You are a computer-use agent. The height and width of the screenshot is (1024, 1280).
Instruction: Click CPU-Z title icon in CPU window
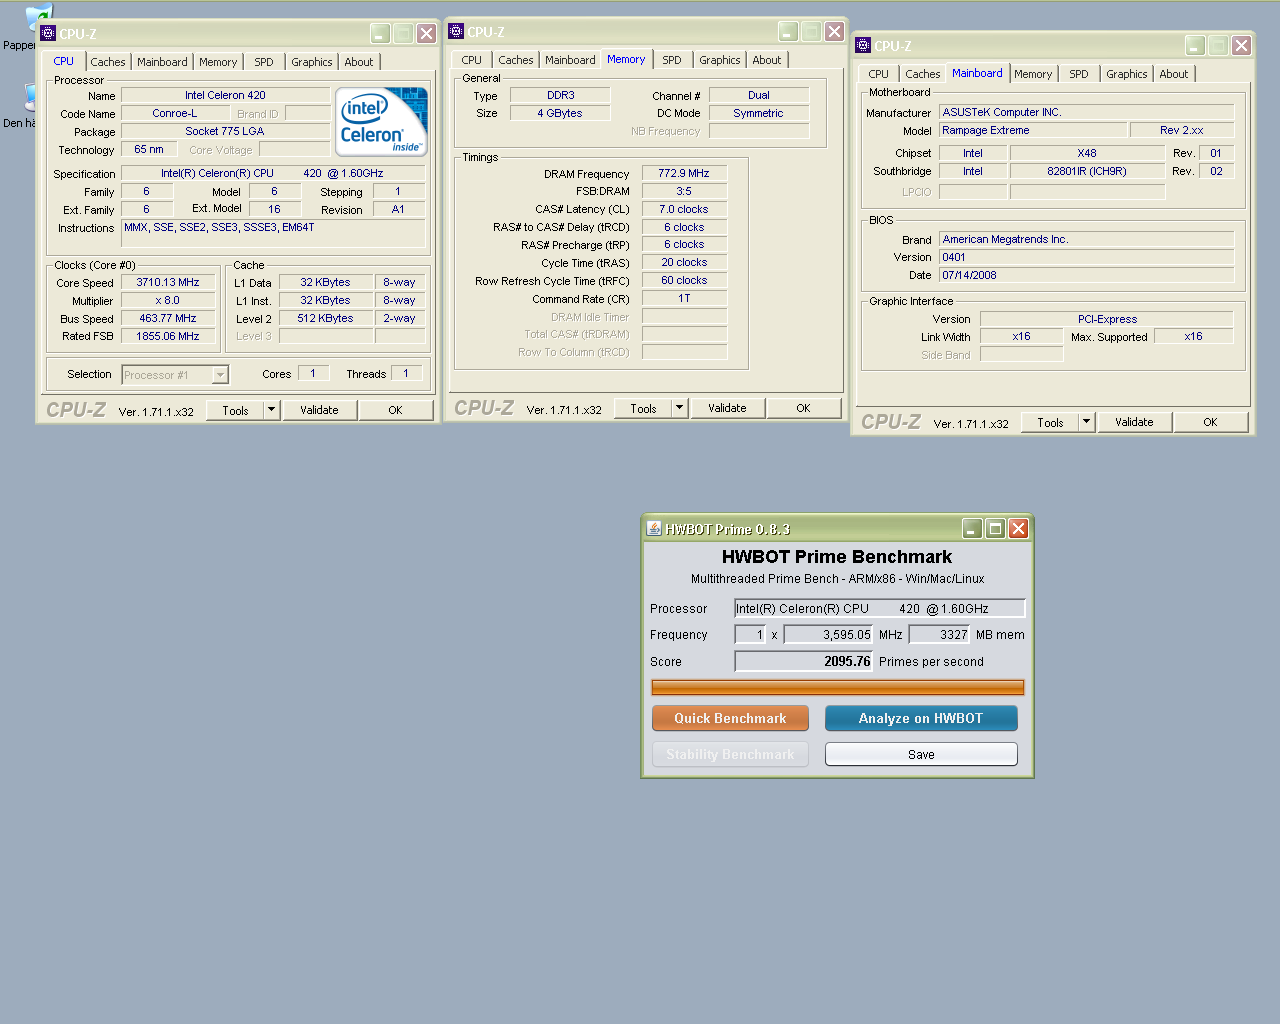click(48, 33)
